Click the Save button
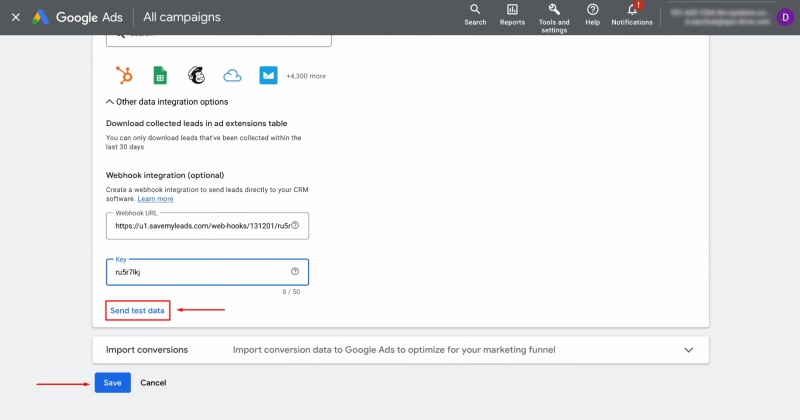Viewport: 800px width, 420px height. (112, 383)
